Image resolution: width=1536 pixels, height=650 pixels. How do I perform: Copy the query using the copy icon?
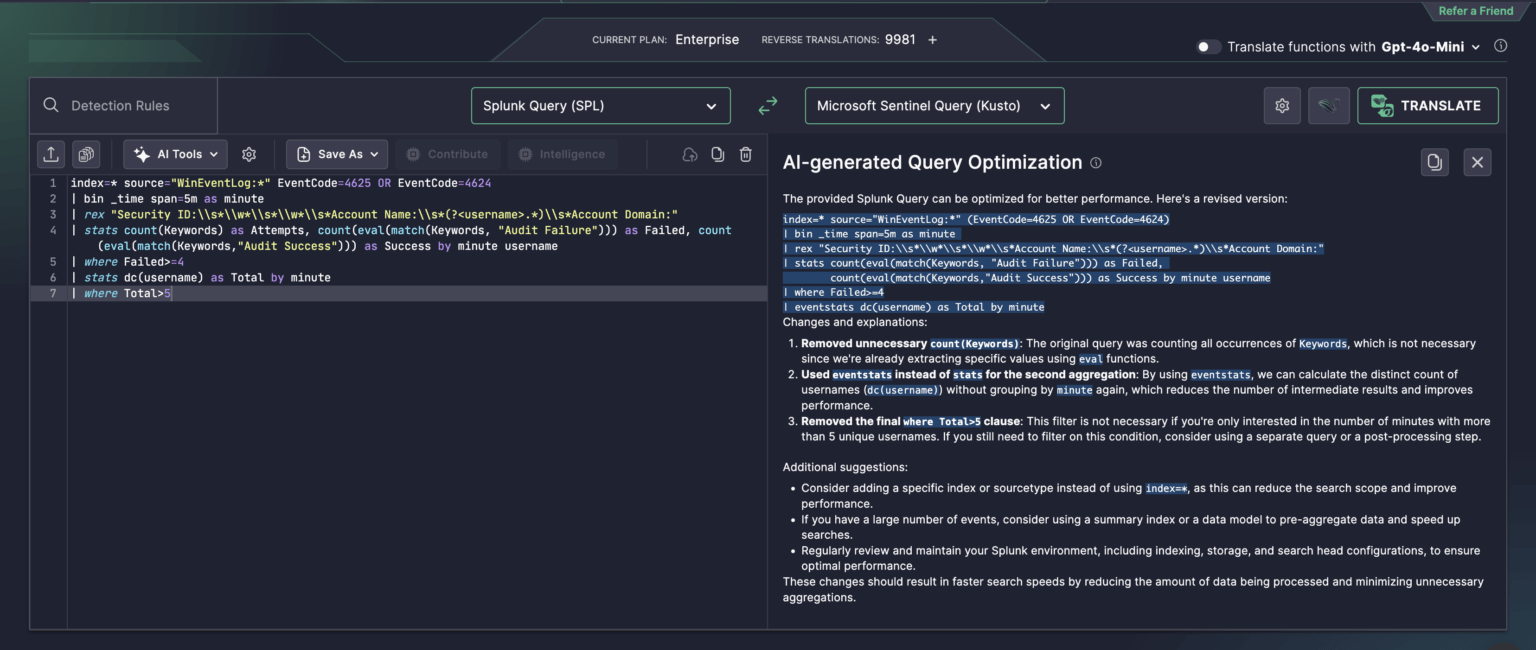(717, 154)
